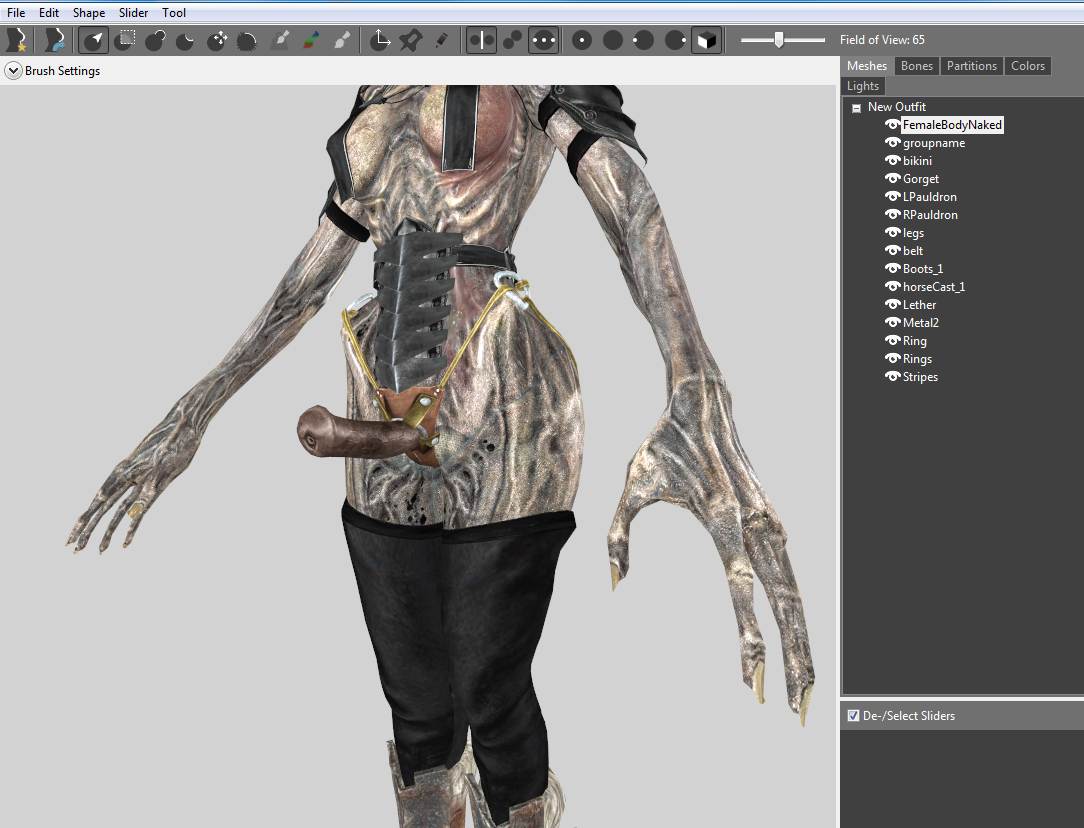The height and width of the screenshot is (828, 1084).
Task: Open the Shape menu
Action: [x=88, y=12]
